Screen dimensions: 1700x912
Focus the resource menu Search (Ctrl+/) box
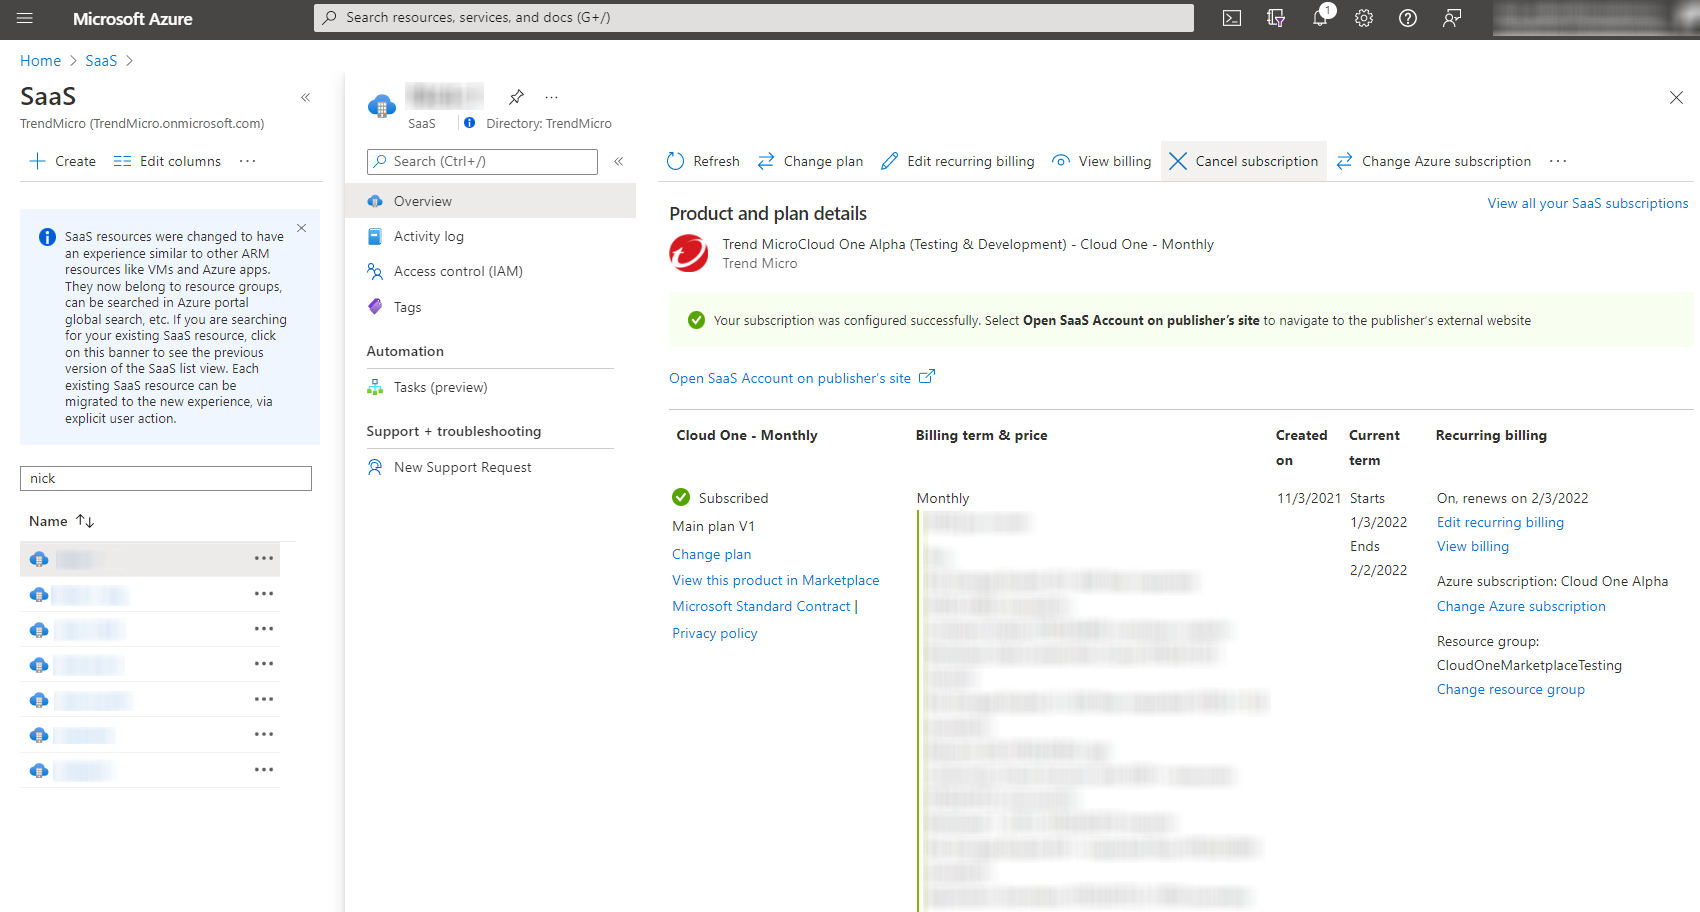pos(482,162)
